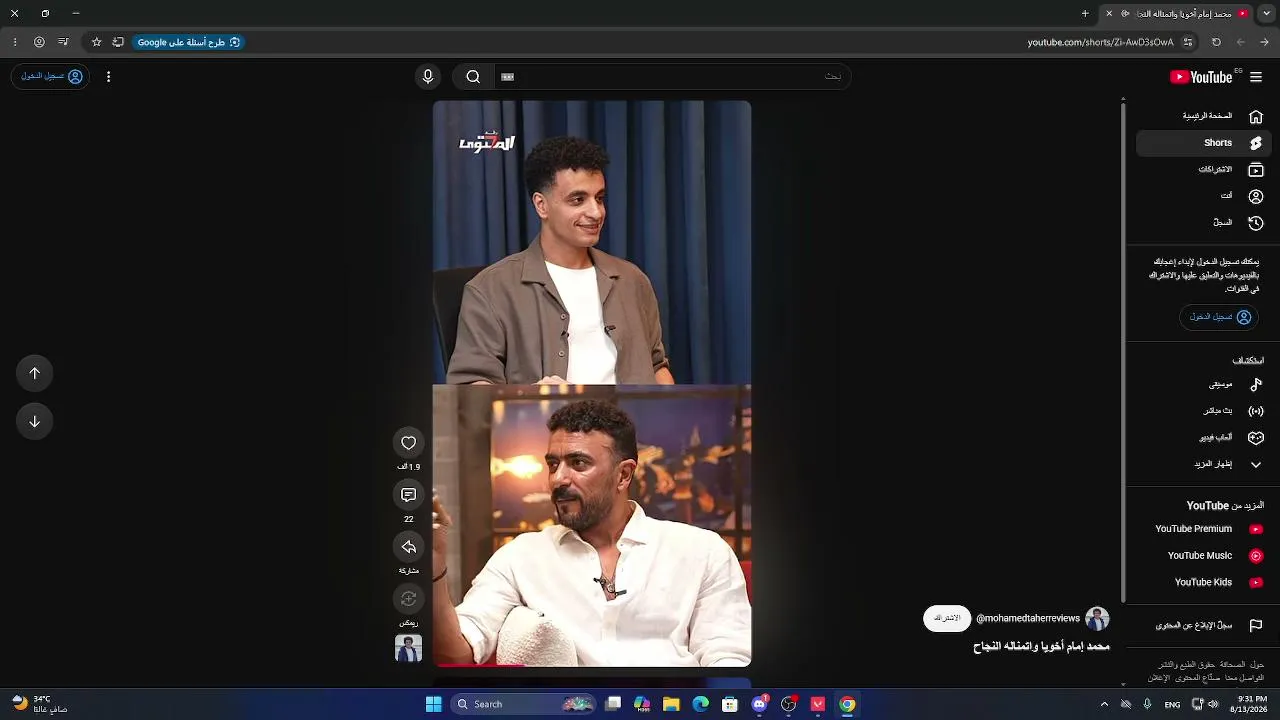This screenshot has width=1280, height=720.
Task: Open the Report history flag item
Action: coord(1204,626)
